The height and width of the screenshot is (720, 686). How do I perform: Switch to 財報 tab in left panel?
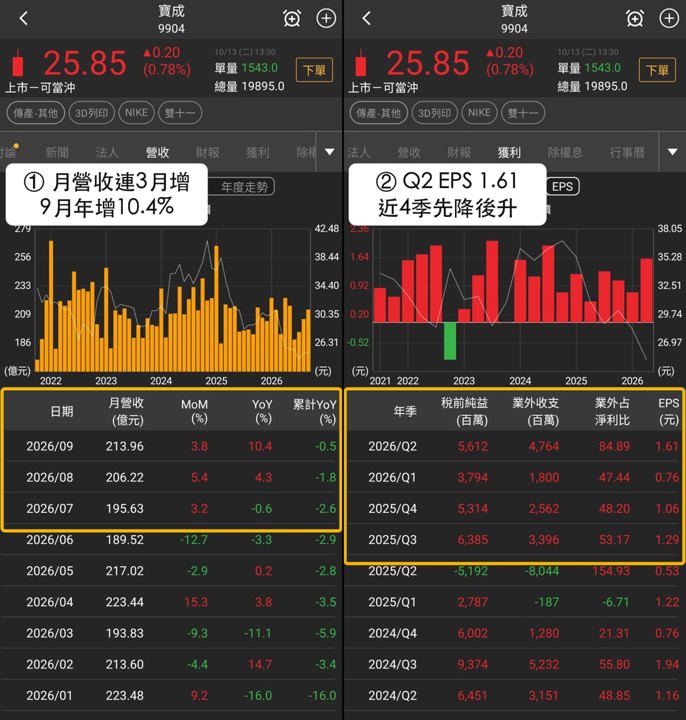point(208,152)
